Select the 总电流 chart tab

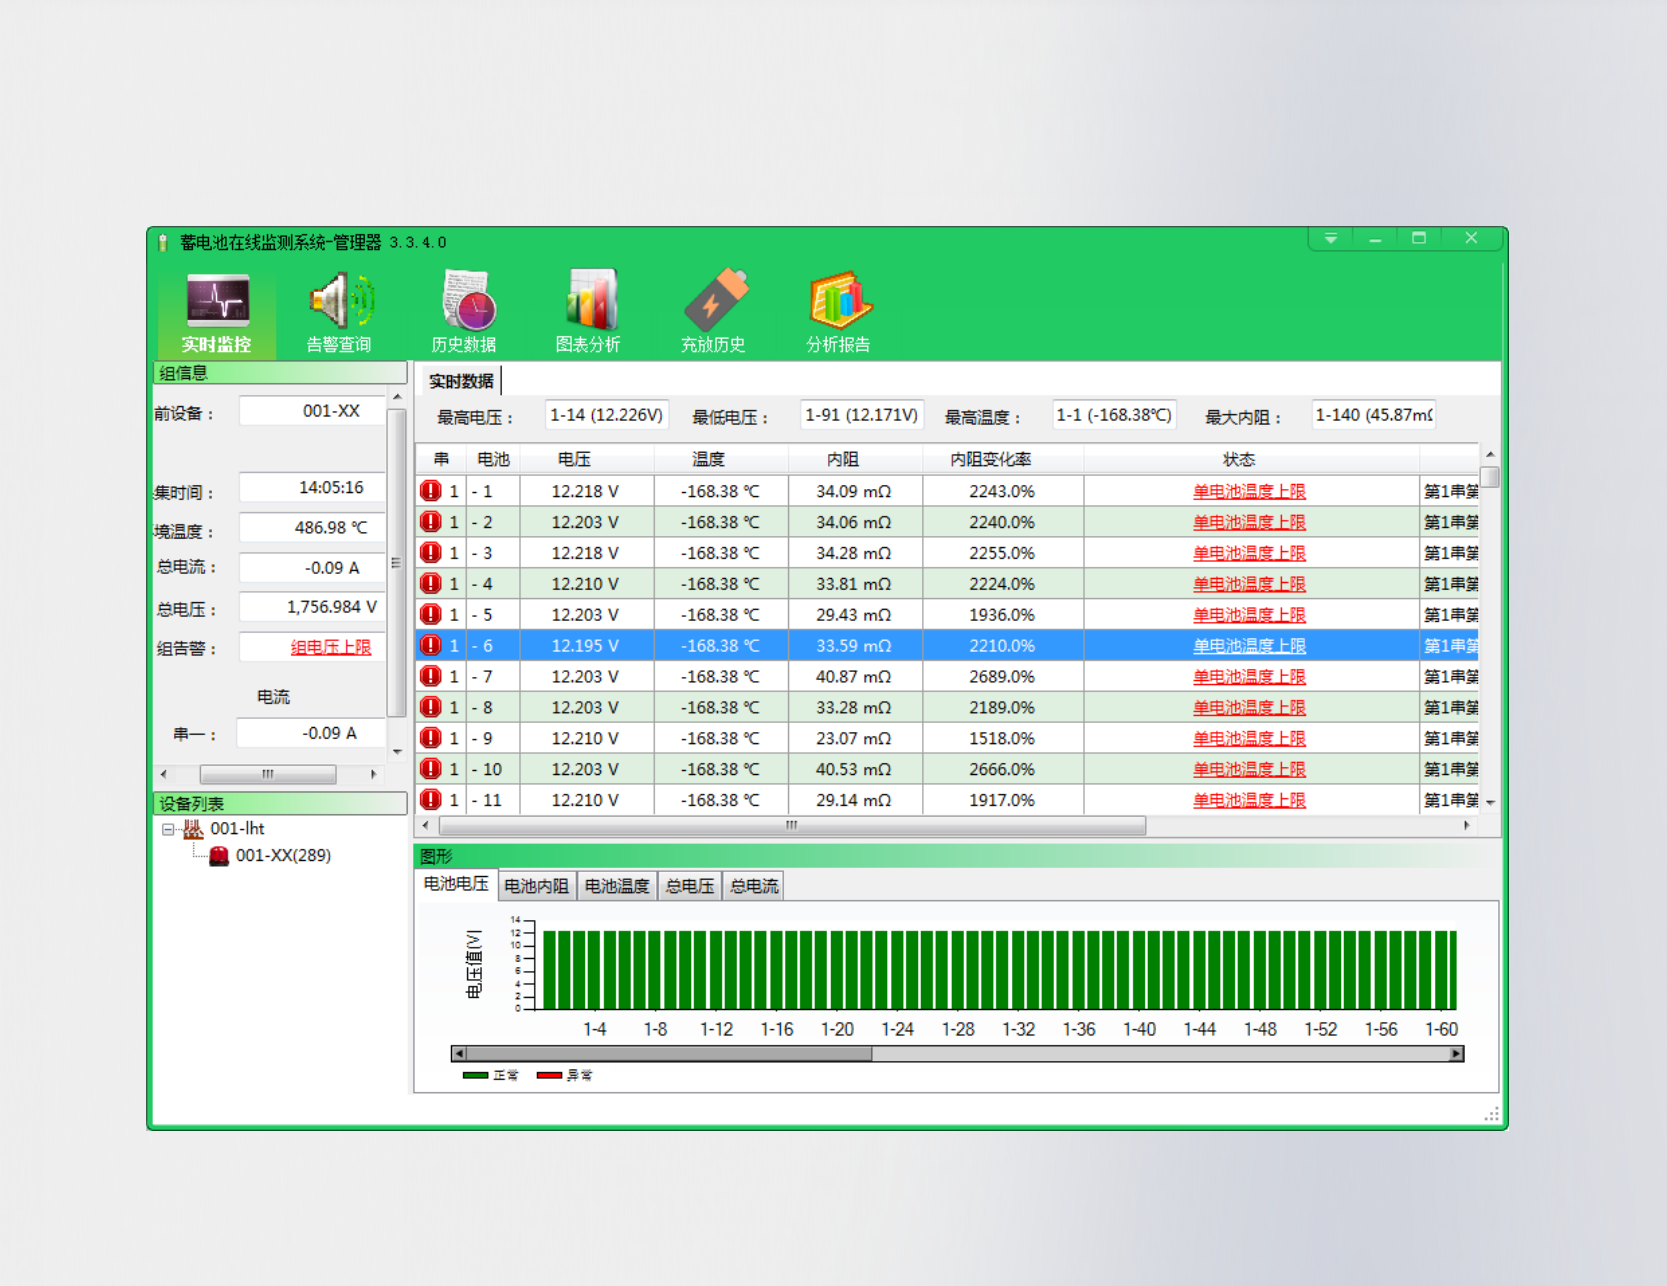tap(753, 886)
